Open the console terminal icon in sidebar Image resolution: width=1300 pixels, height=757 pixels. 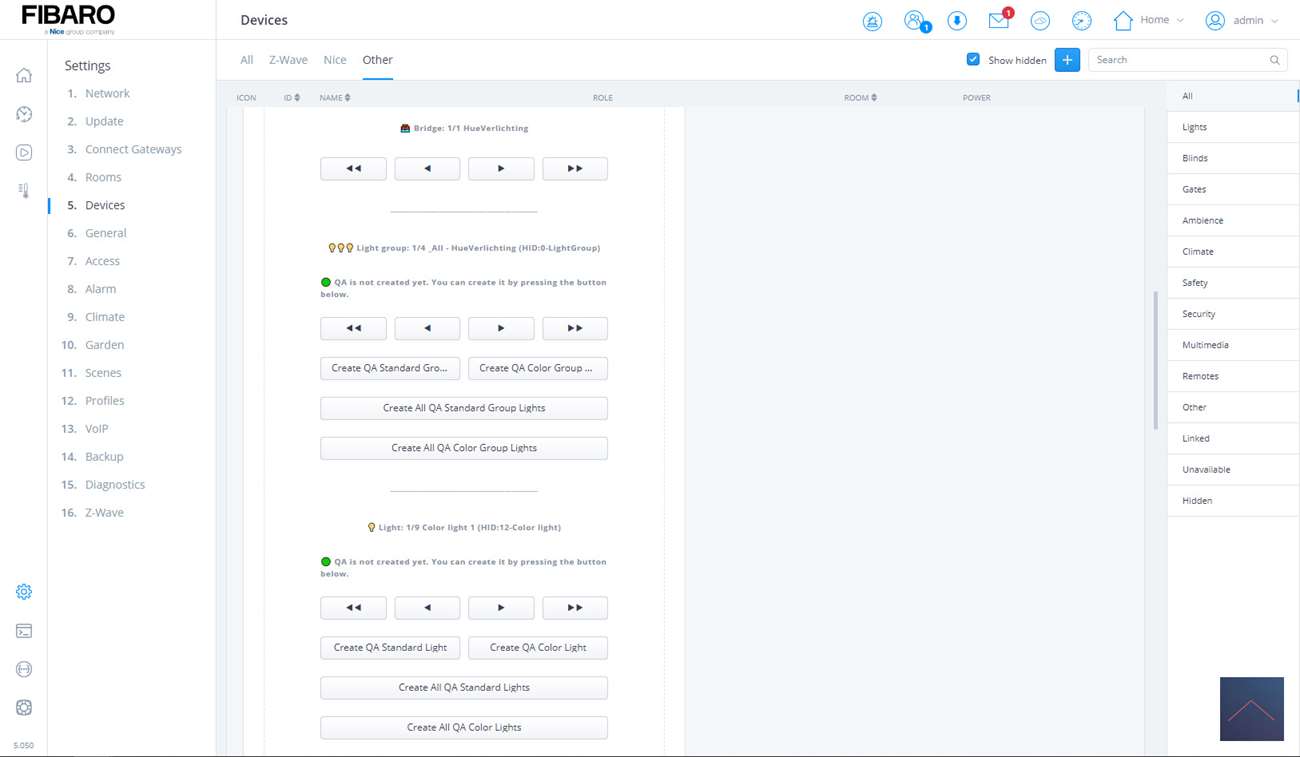(x=24, y=631)
